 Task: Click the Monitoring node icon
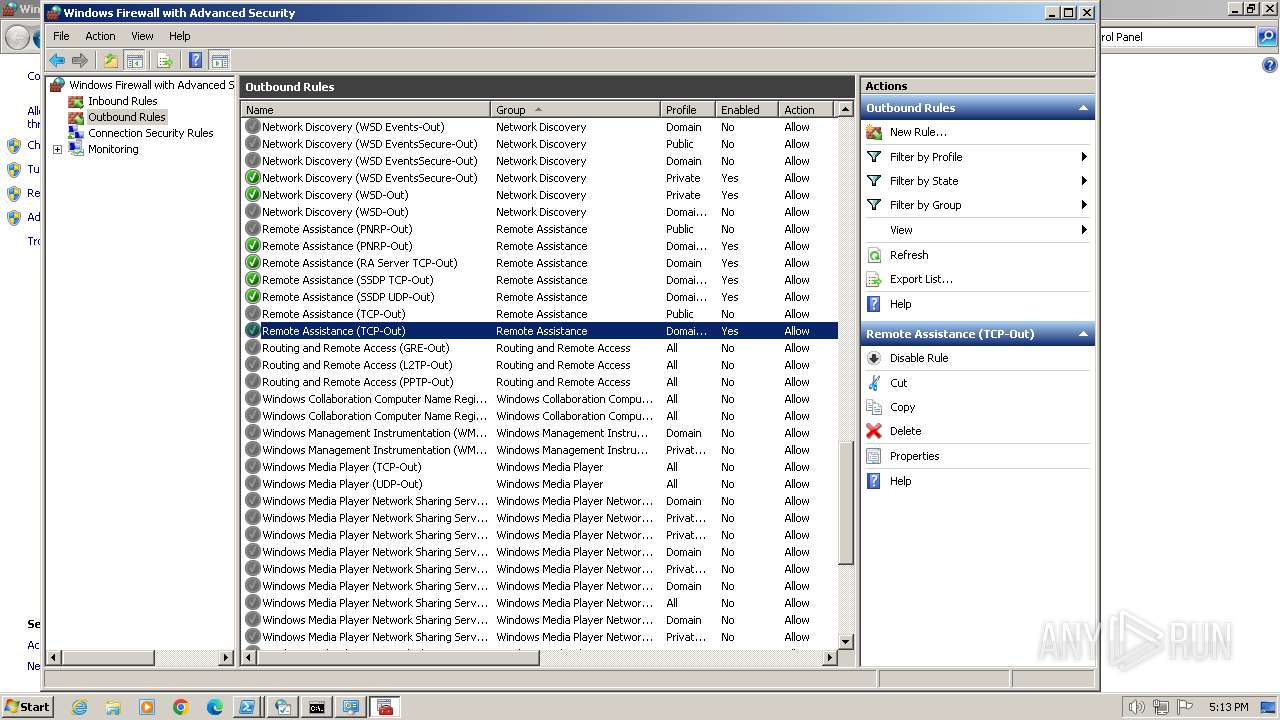pyautogui.click(x=76, y=149)
